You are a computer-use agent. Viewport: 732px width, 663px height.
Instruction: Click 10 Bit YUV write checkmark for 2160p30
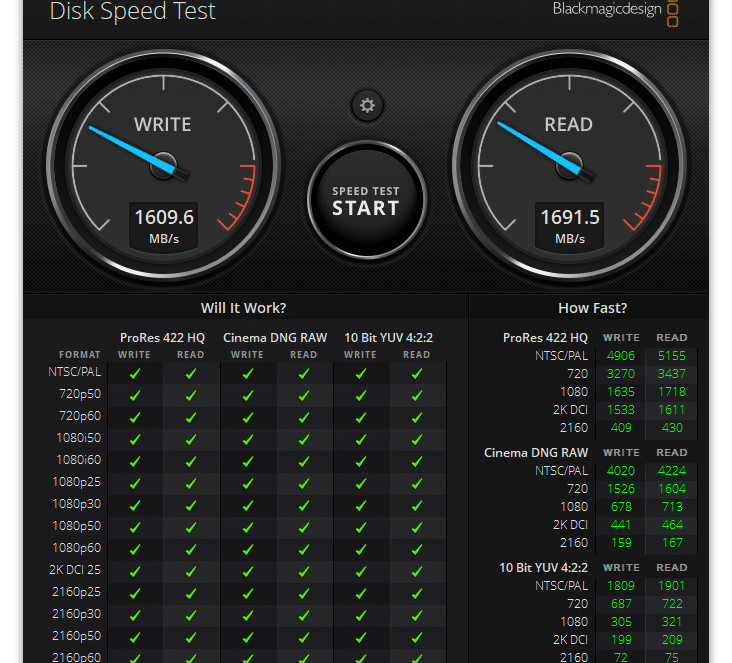(x=361, y=615)
